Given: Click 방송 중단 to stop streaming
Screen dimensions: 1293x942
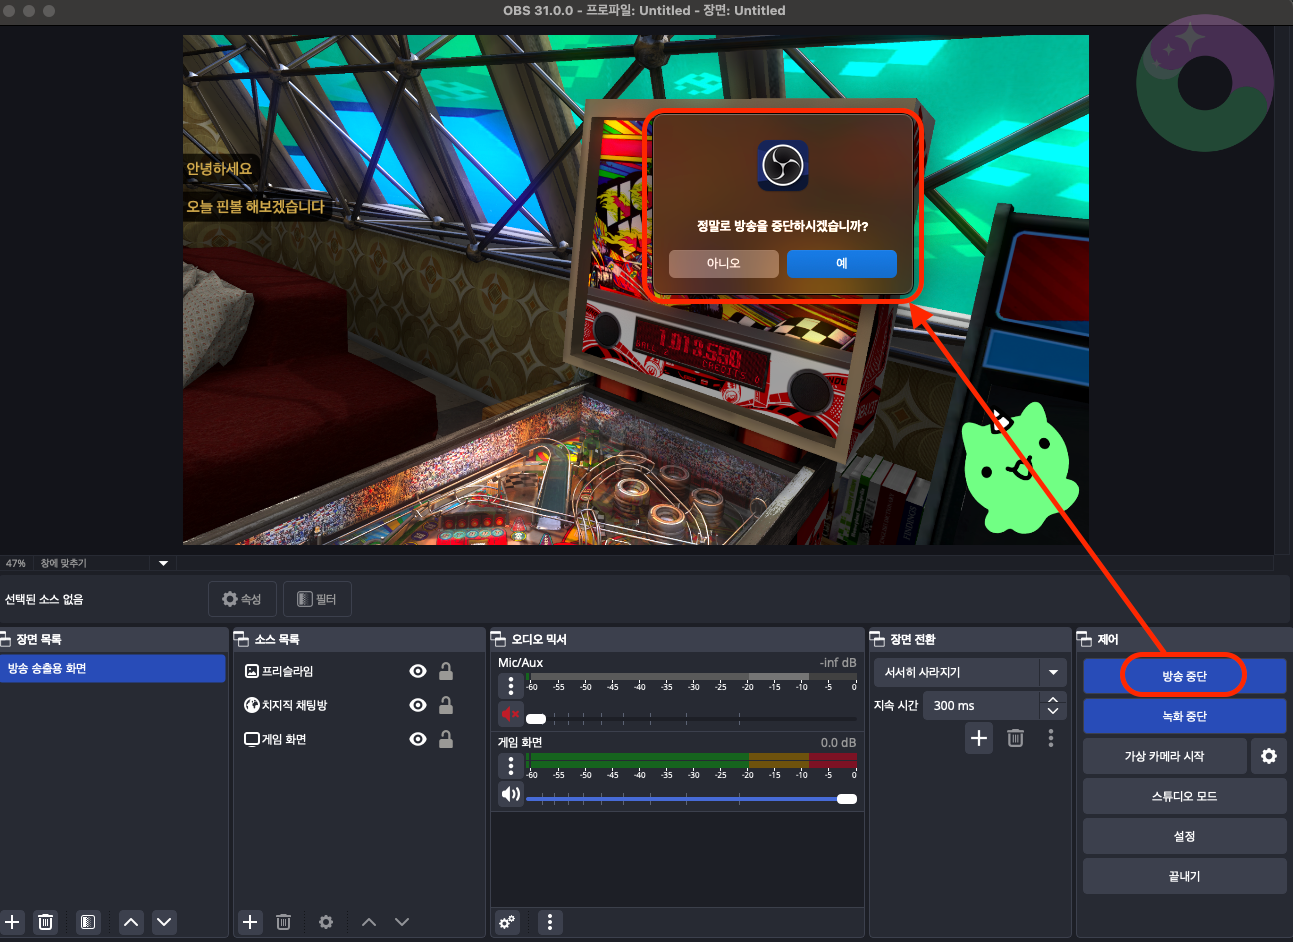Looking at the screenshot, I should 1184,676.
